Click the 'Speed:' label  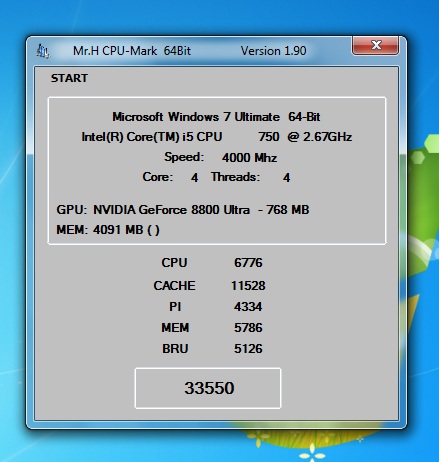coord(184,157)
